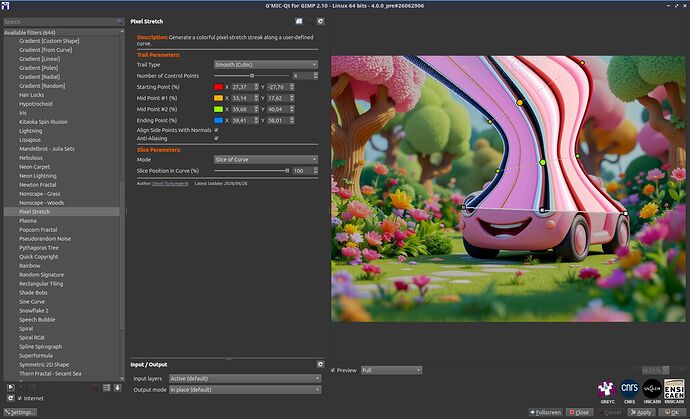Expand the Slice Mode dropdown
690x419 pixels.
click(266, 159)
